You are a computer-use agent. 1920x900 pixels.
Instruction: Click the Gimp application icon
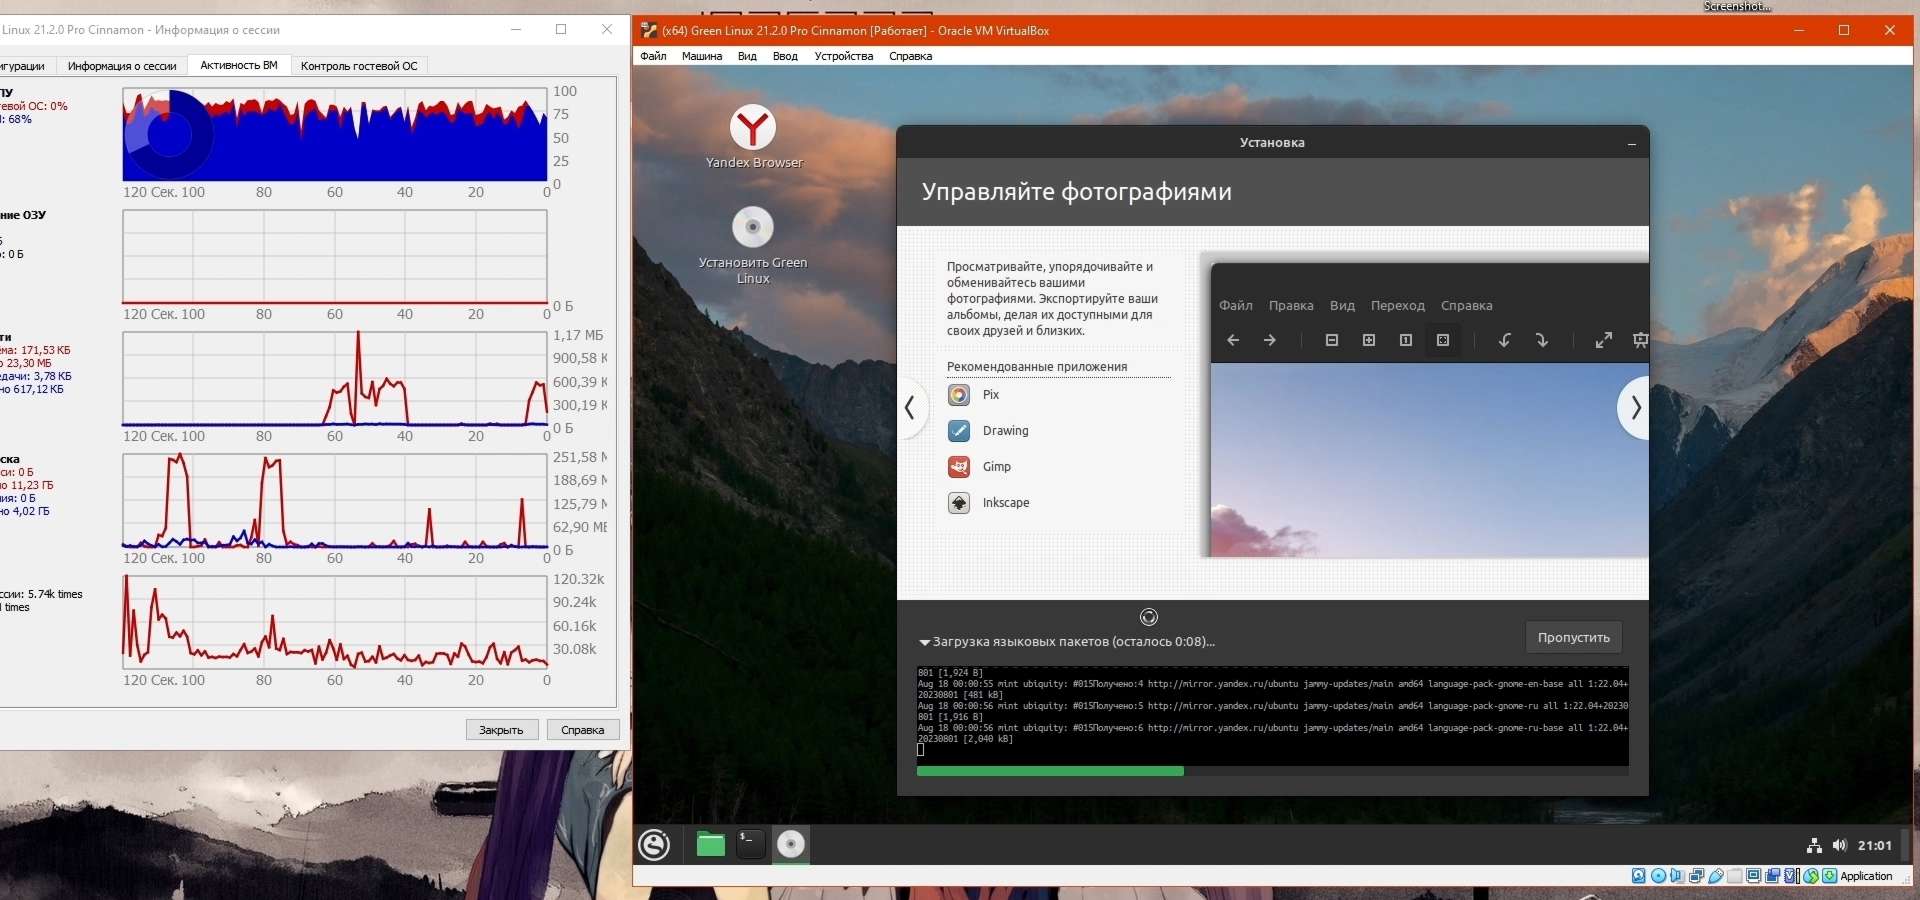[x=959, y=467]
